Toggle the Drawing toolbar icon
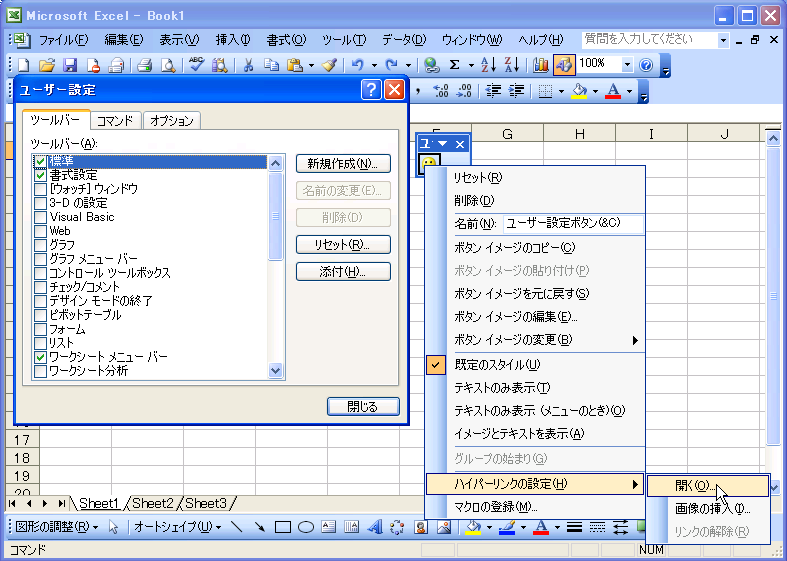Image resolution: width=787 pixels, height=561 pixels. (564, 65)
